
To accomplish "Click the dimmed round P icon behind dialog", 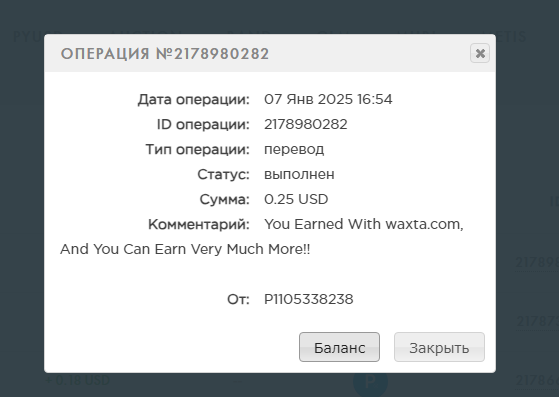I will point(370,381).
